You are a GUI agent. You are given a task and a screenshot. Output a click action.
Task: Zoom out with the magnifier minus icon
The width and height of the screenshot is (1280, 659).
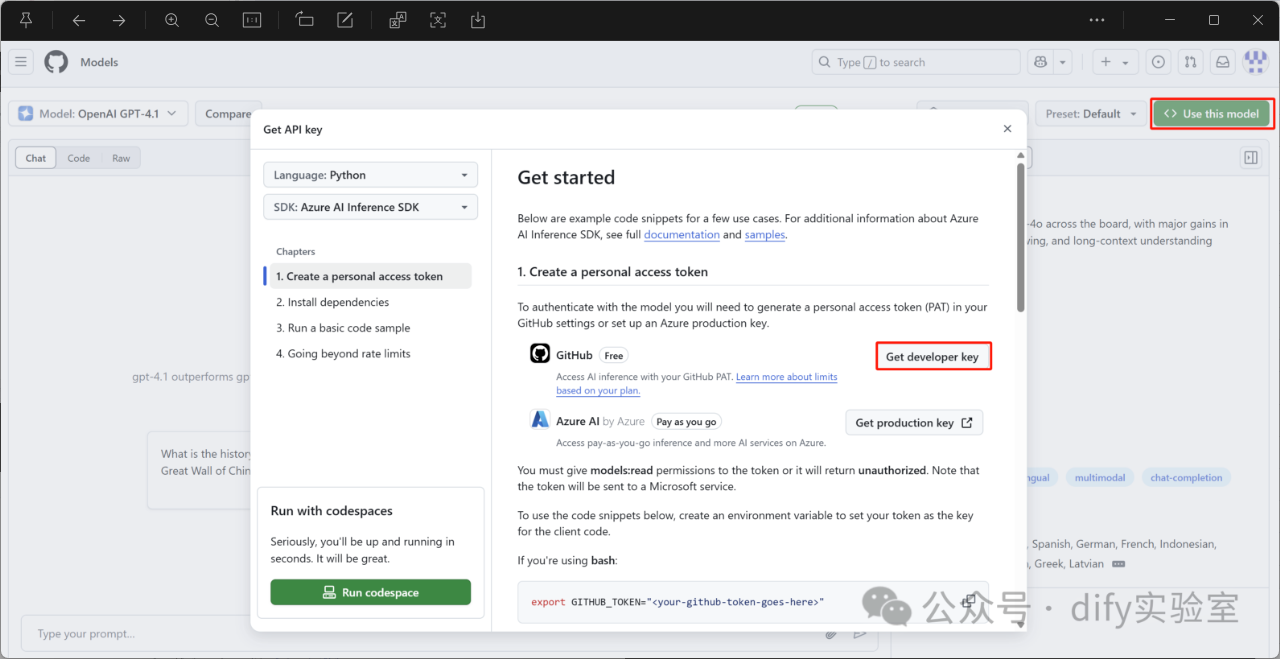click(212, 20)
